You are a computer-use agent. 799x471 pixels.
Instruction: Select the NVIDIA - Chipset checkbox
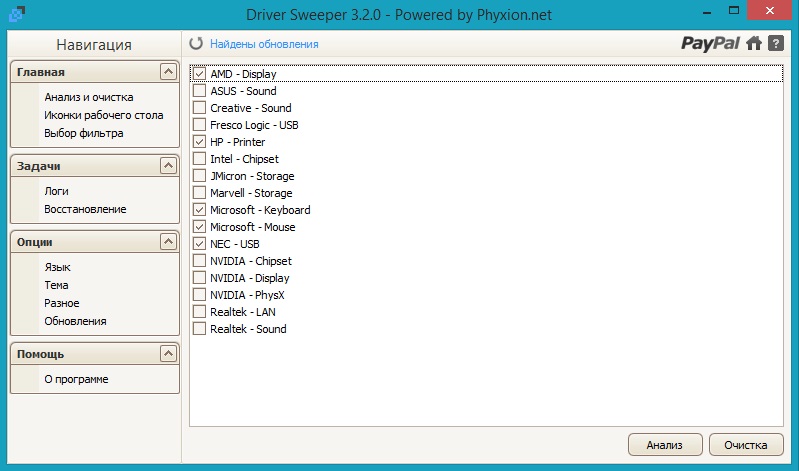(x=199, y=261)
